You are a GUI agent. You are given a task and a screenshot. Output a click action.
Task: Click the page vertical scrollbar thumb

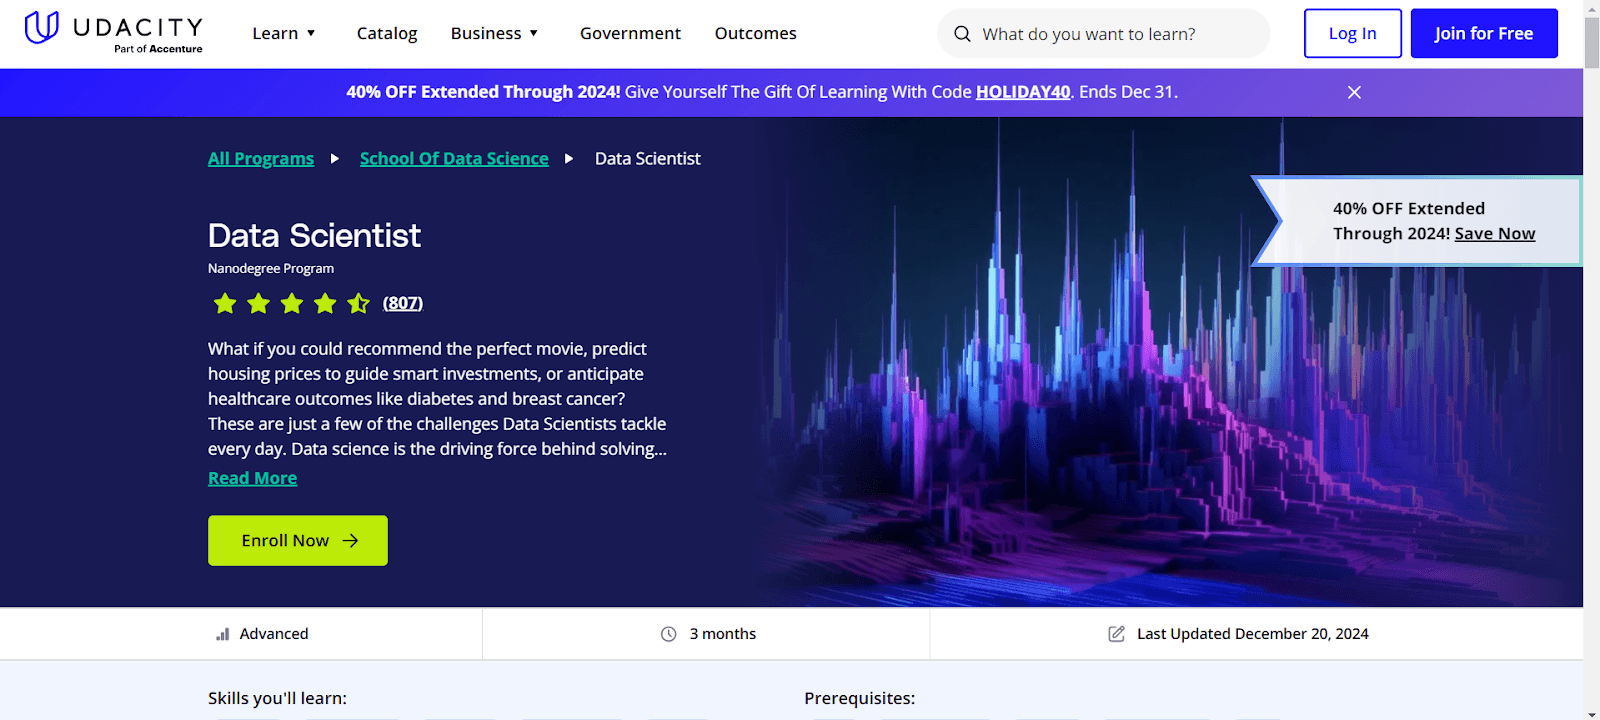1592,42
